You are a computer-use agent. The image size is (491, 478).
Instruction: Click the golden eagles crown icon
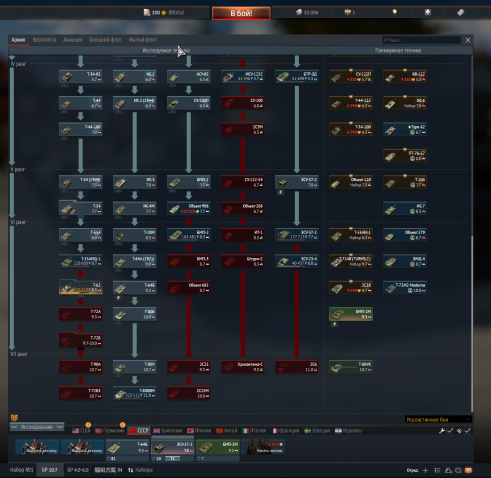[349, 12]
